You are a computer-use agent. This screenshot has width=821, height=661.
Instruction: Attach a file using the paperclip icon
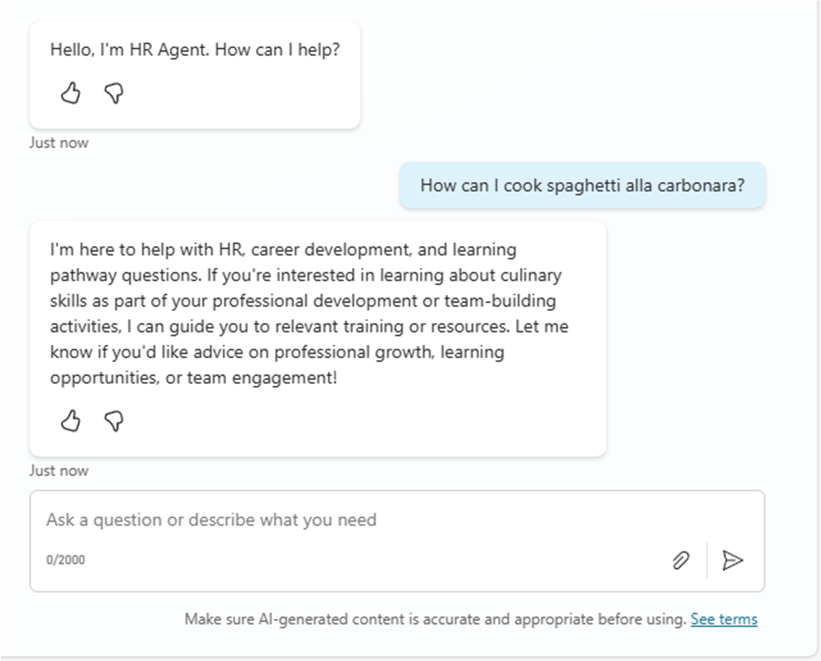pyautogui.click(x=680, y=560)
